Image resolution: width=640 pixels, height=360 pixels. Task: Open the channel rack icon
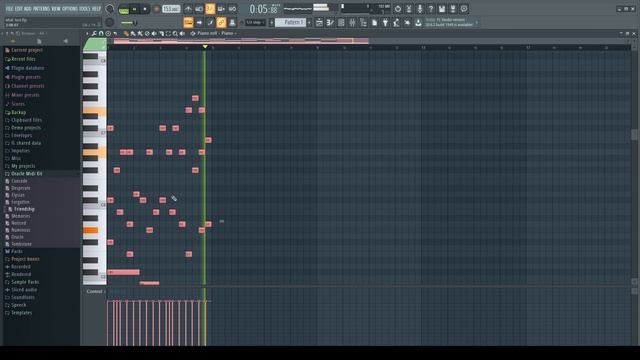[x=341, y=23]
